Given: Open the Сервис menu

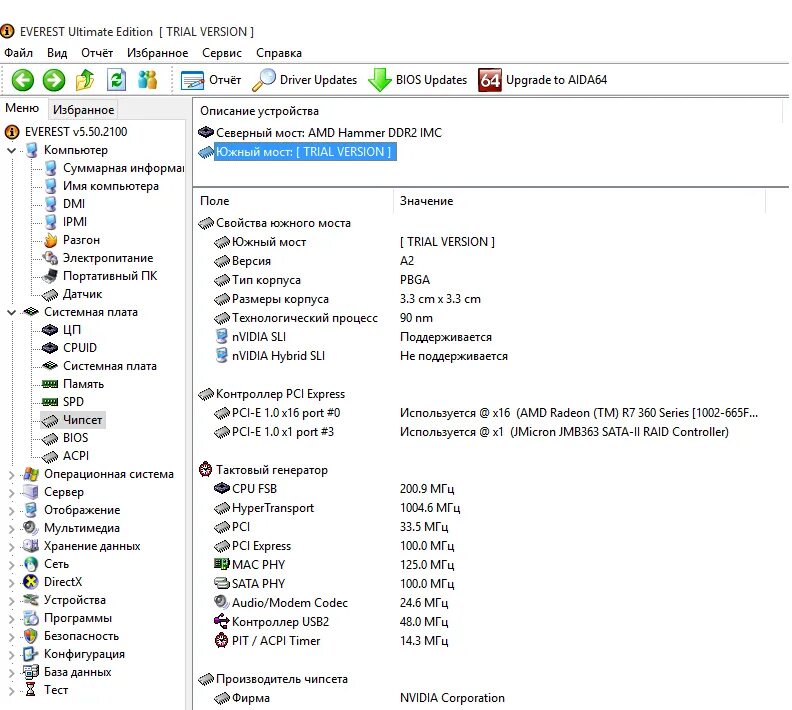Looking at the screenshot, I should tap(222, 53).
